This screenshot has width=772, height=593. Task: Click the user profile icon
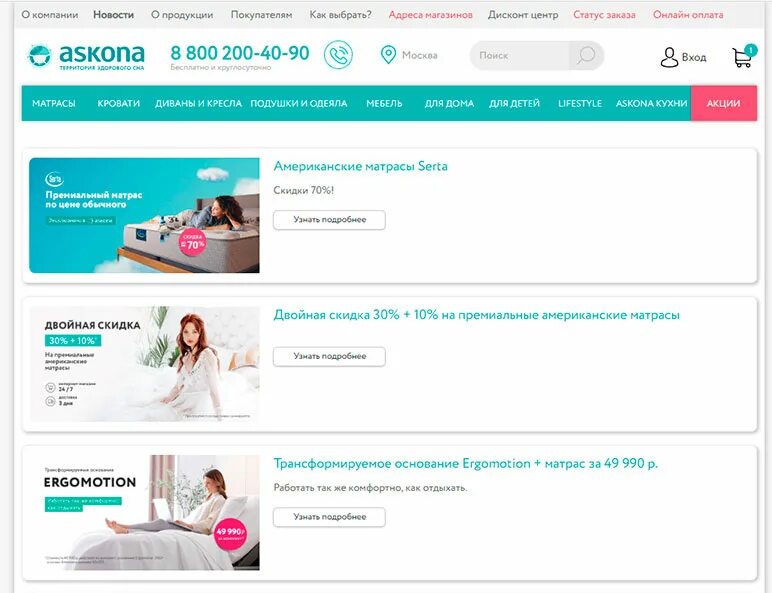(669, 57)
